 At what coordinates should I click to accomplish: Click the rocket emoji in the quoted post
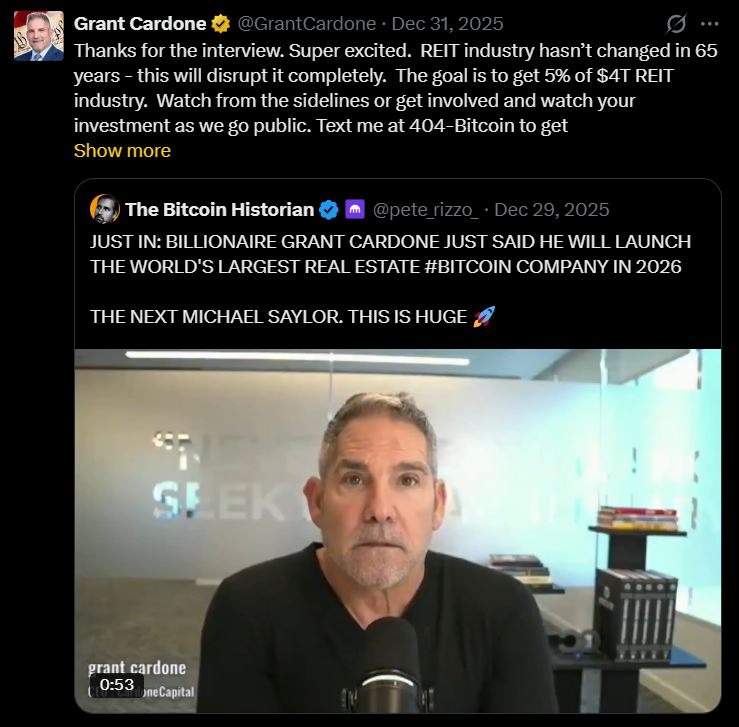pos(484,316)
